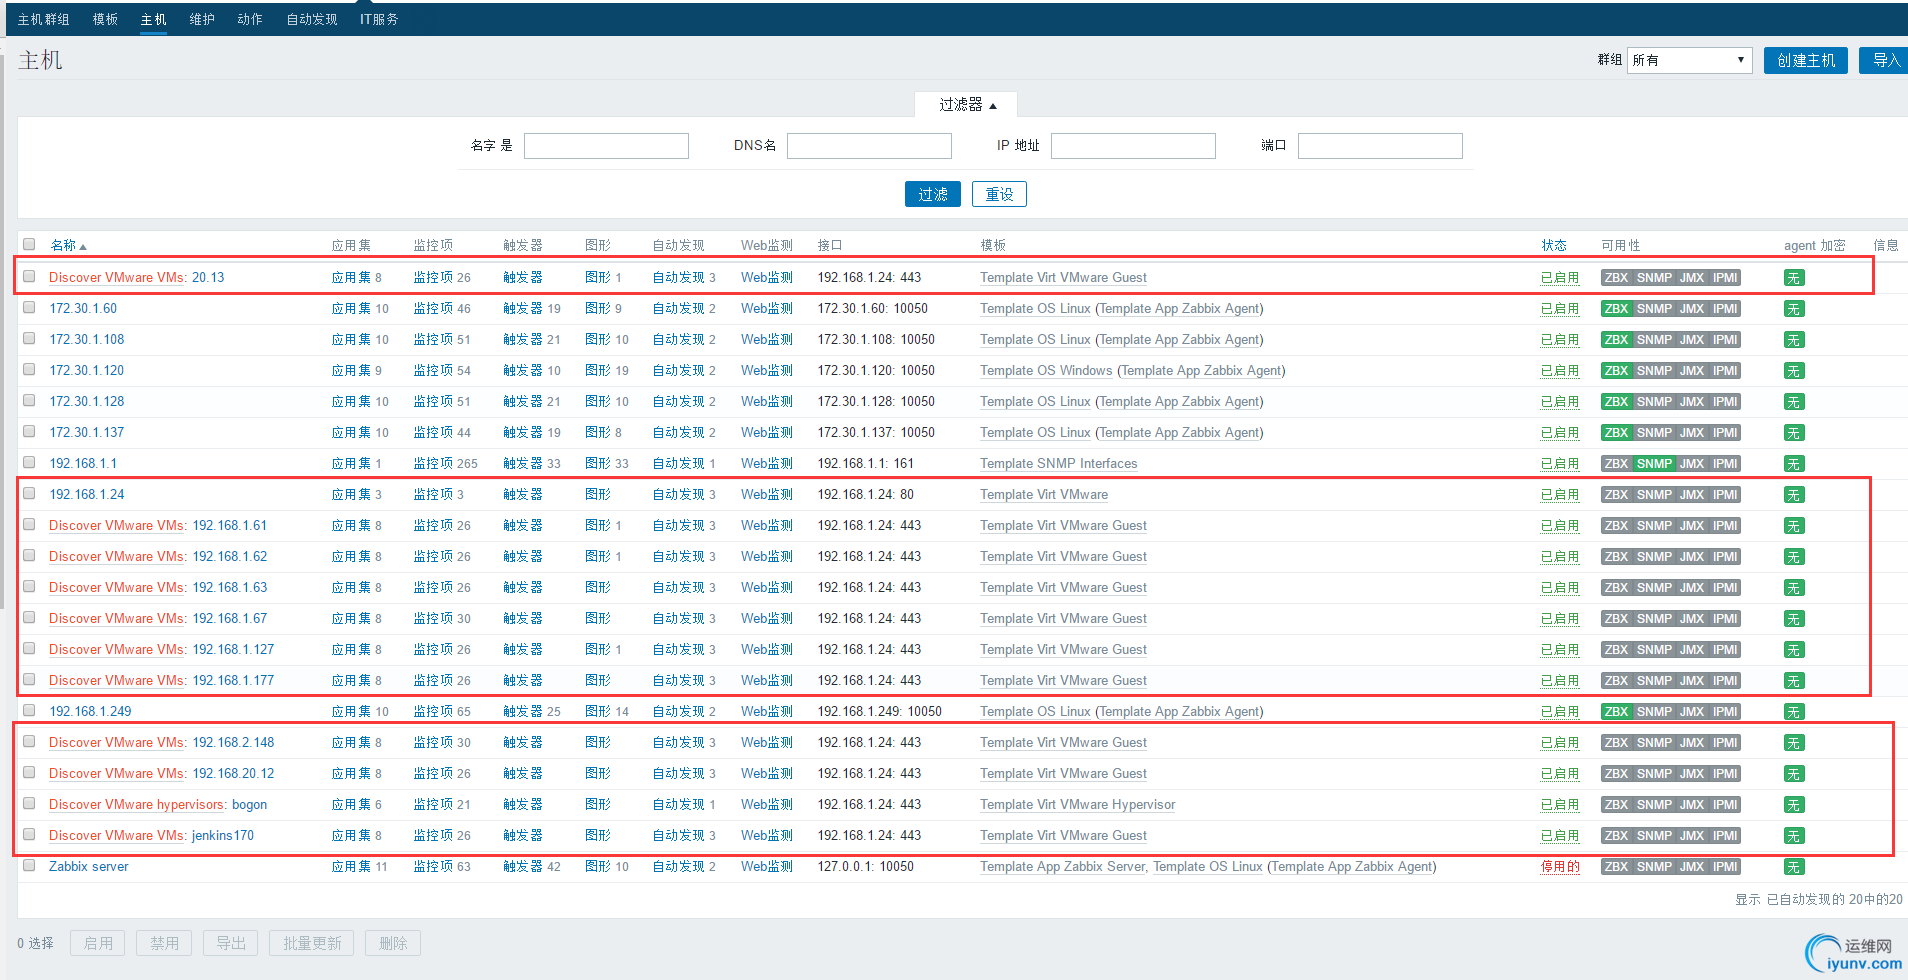
Task: Focus the 名字 是 input field
Action: point(606,146)
